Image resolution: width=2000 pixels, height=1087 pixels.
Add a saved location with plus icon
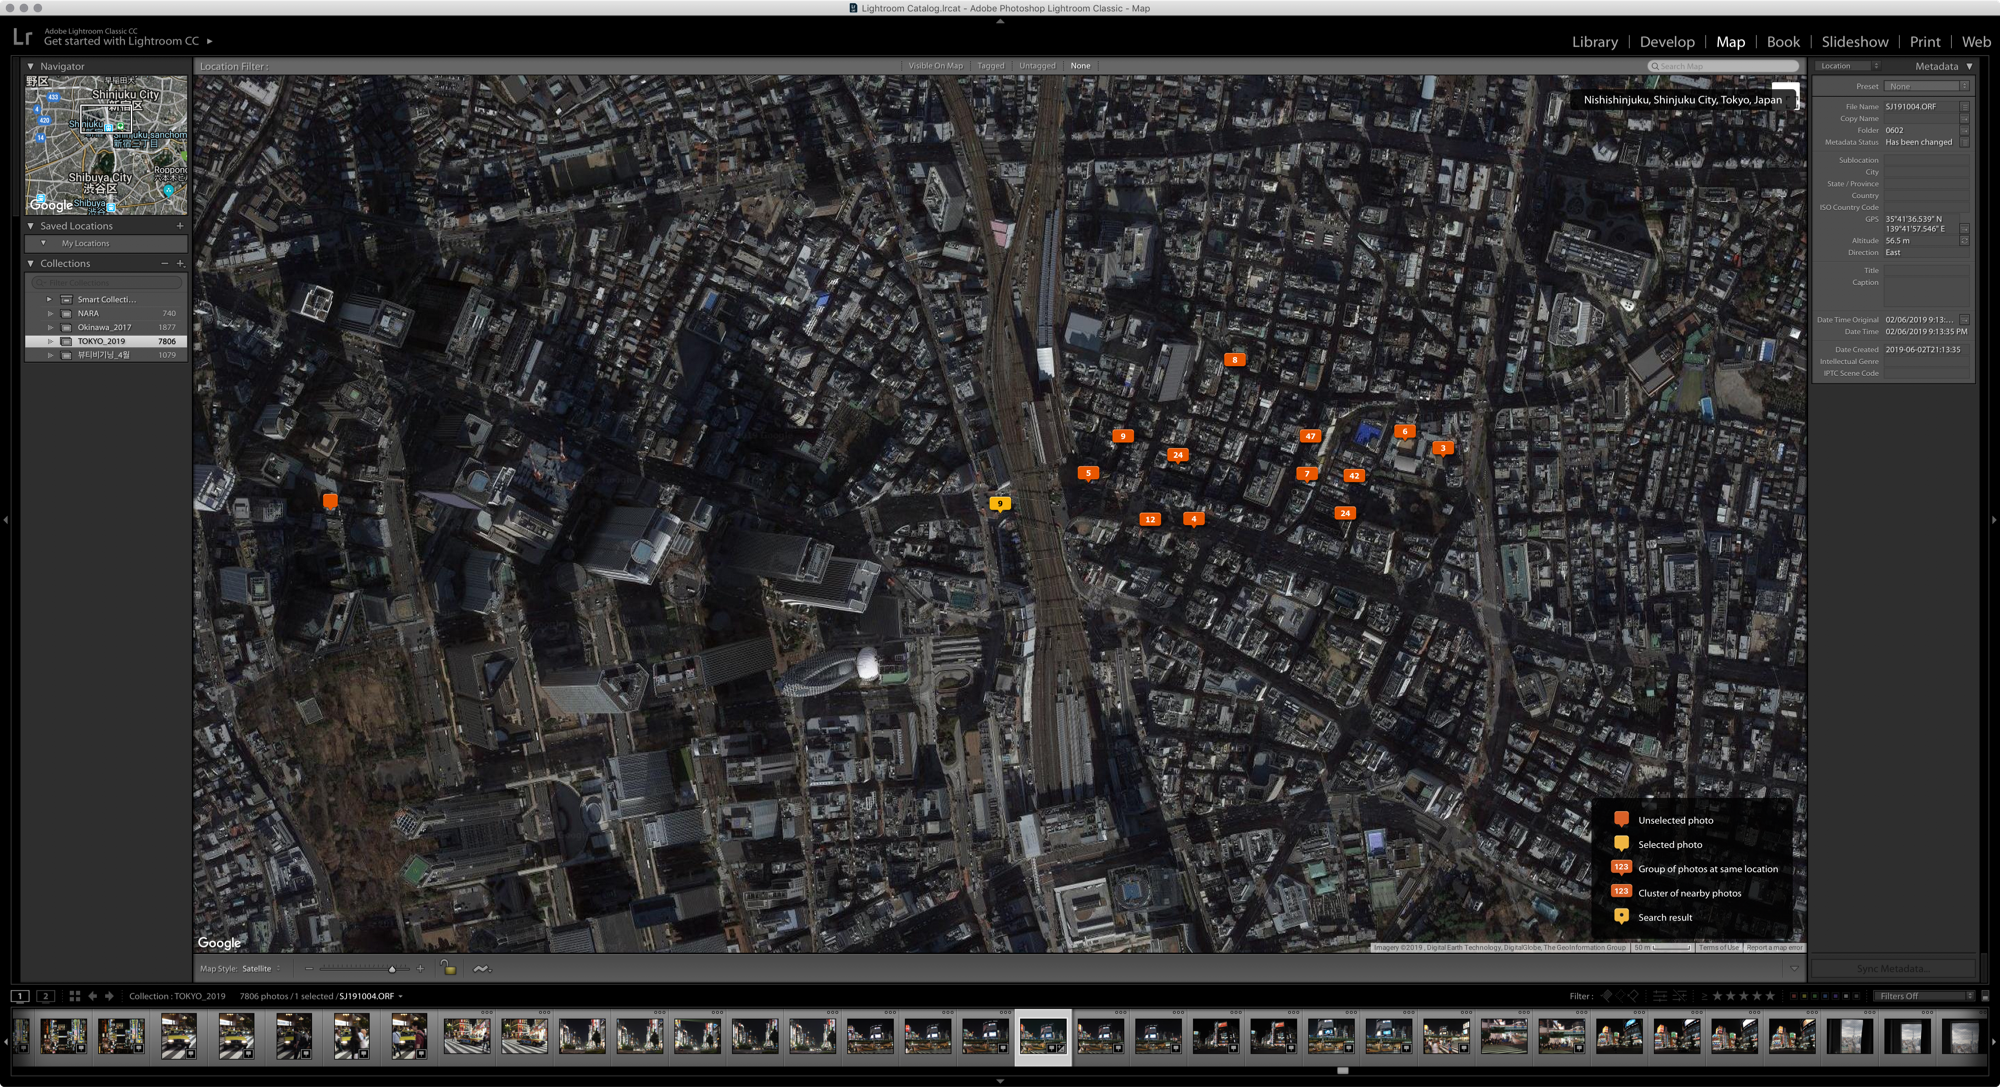[180, 226]
